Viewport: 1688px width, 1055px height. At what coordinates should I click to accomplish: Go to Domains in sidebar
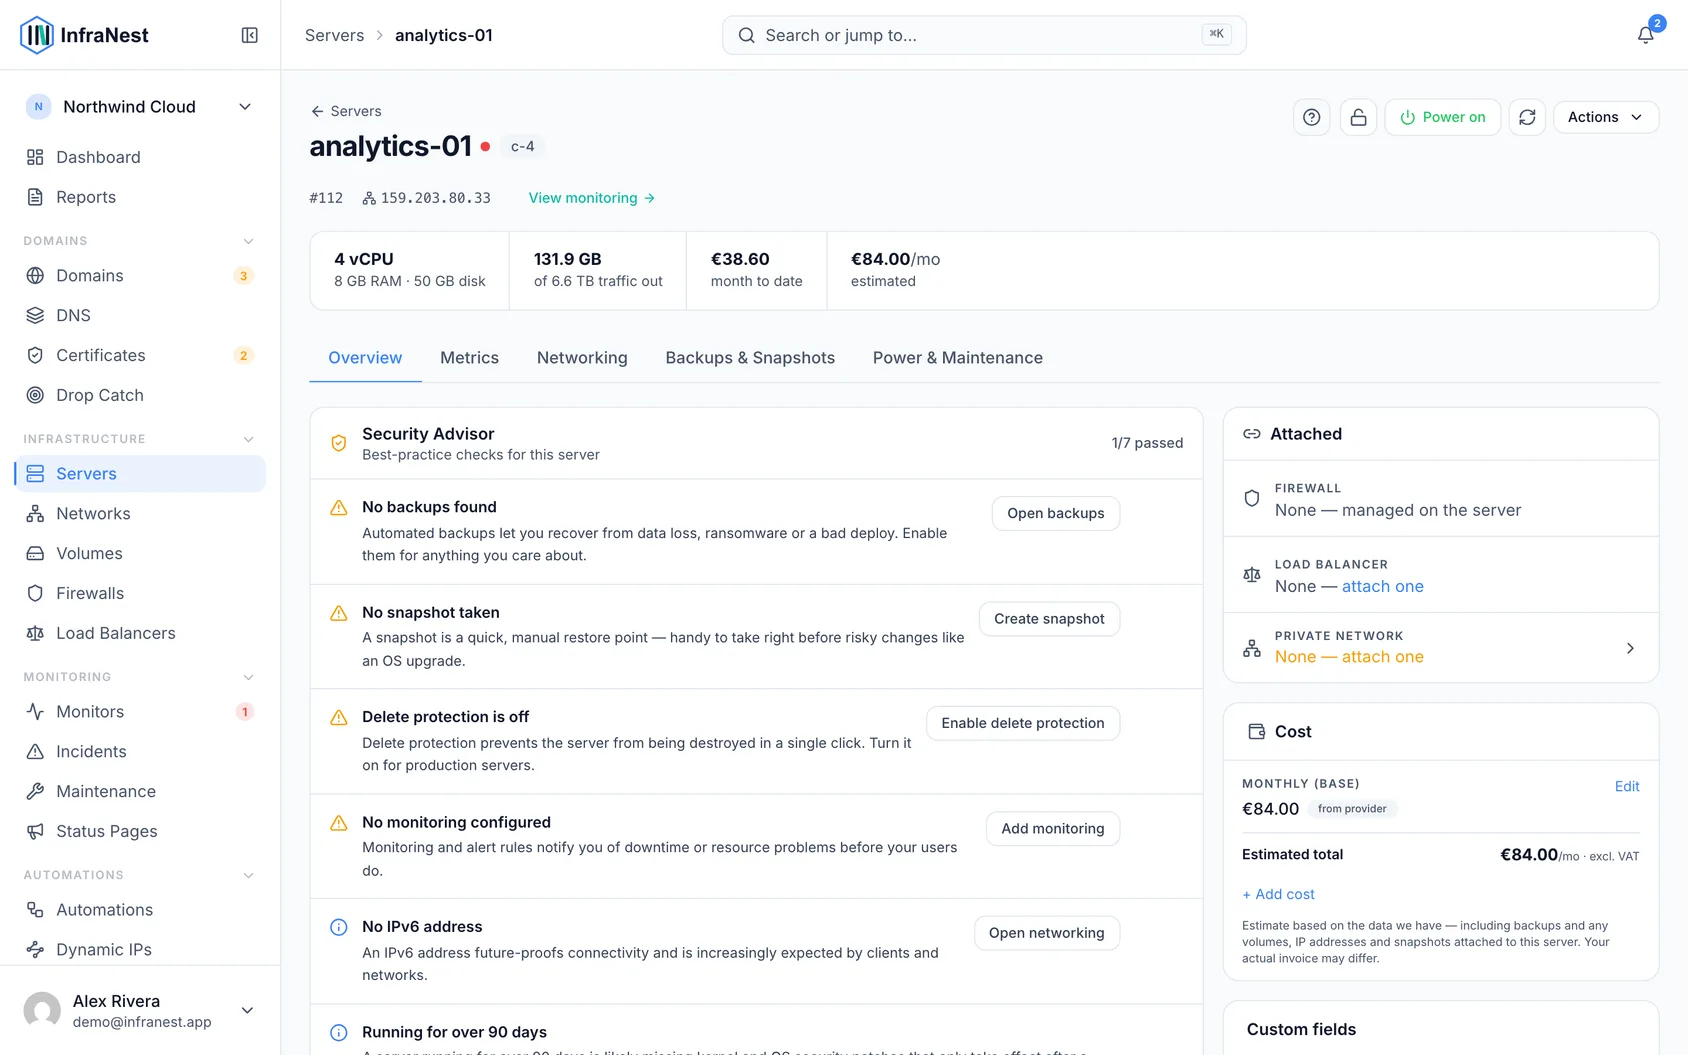140,275
